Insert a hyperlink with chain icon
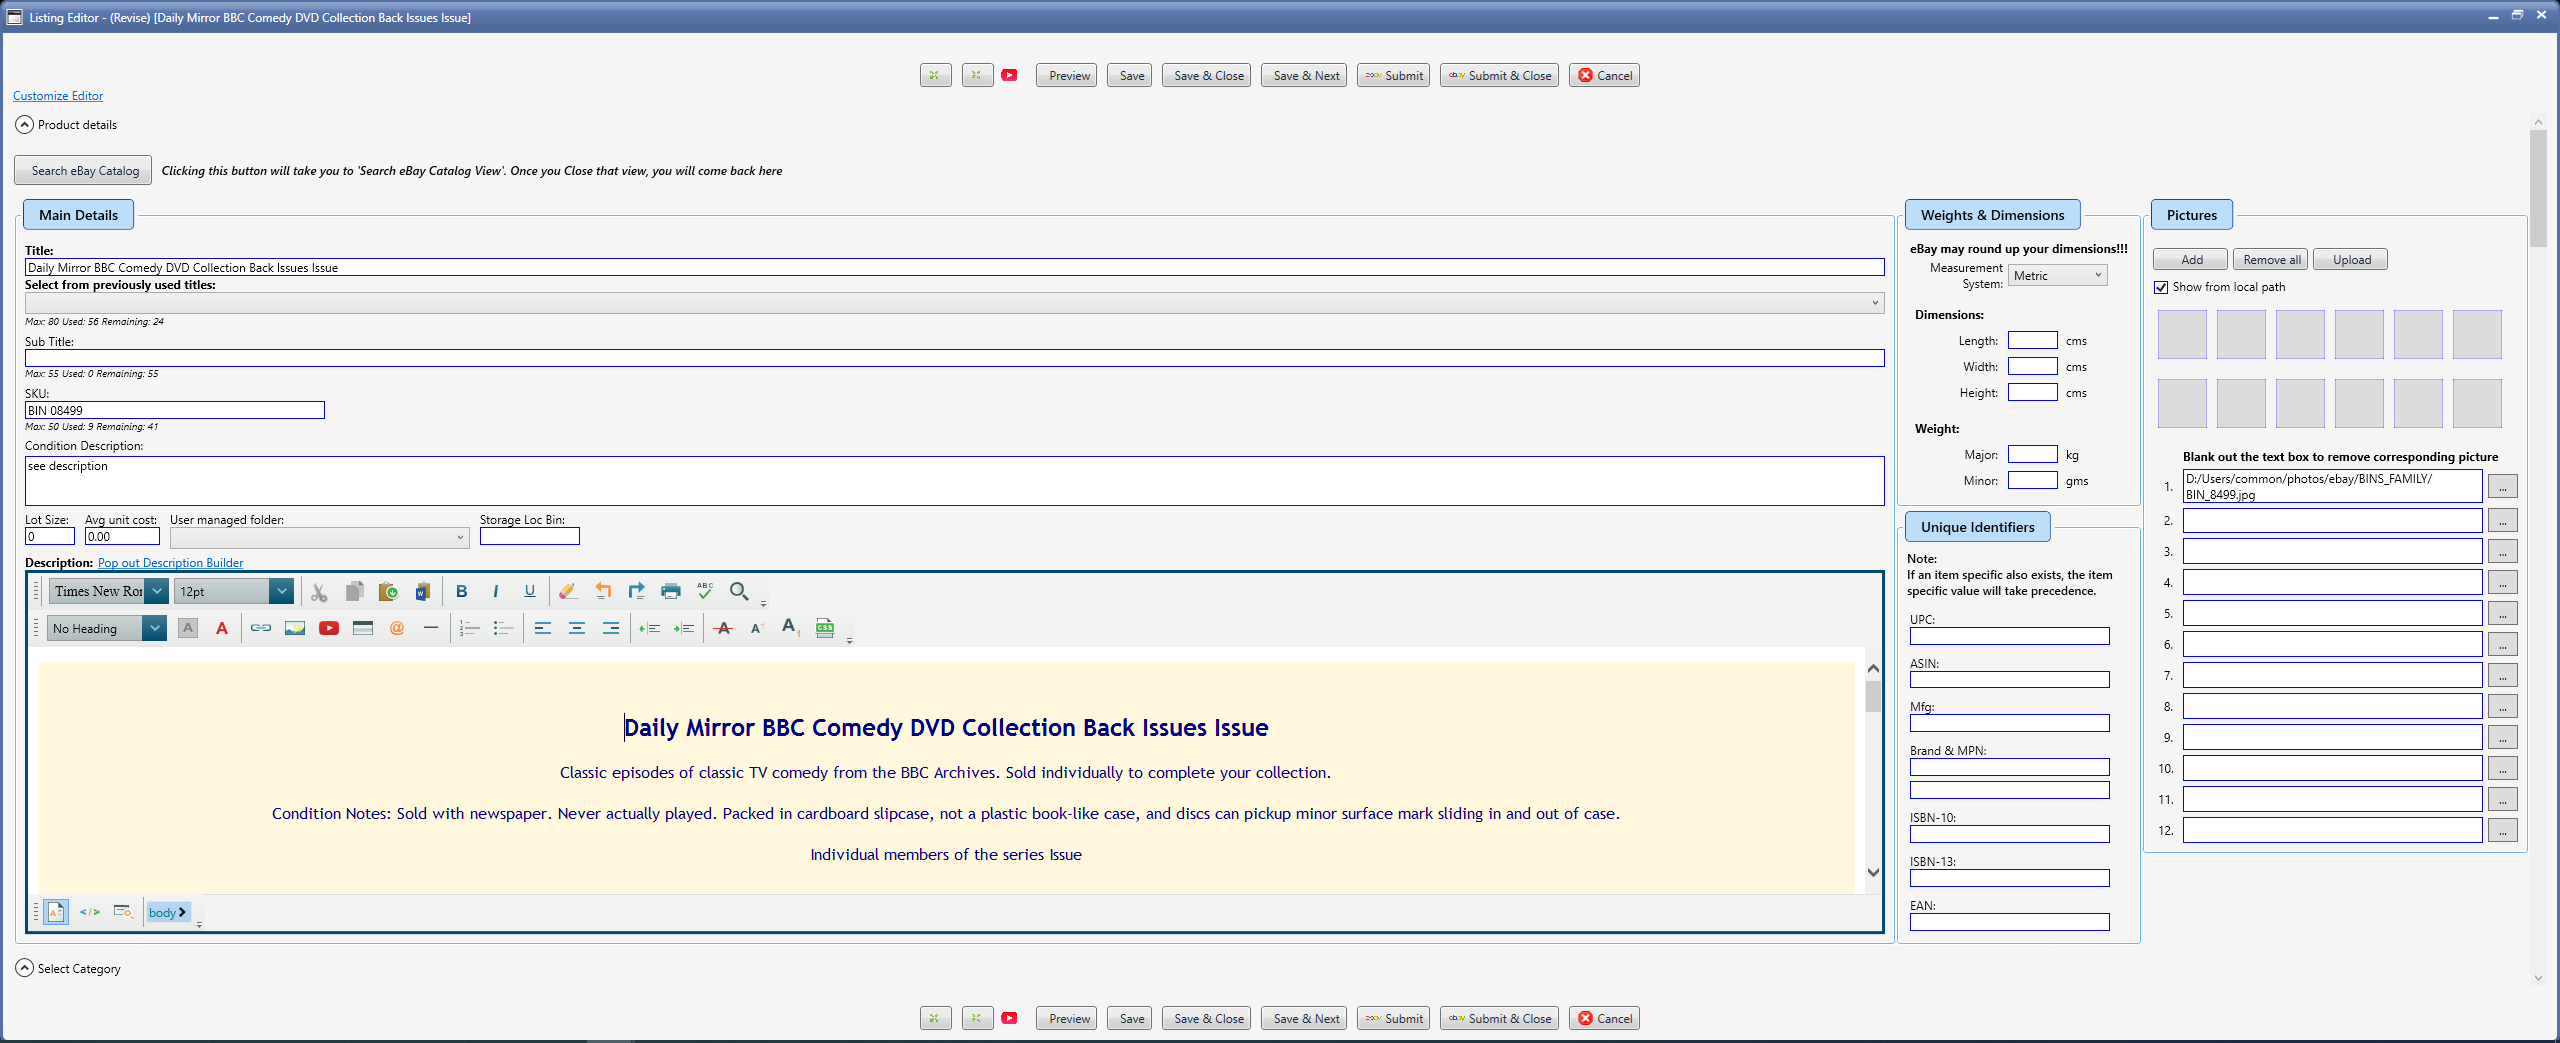The image size is (2560, 1043). (261, 628)
